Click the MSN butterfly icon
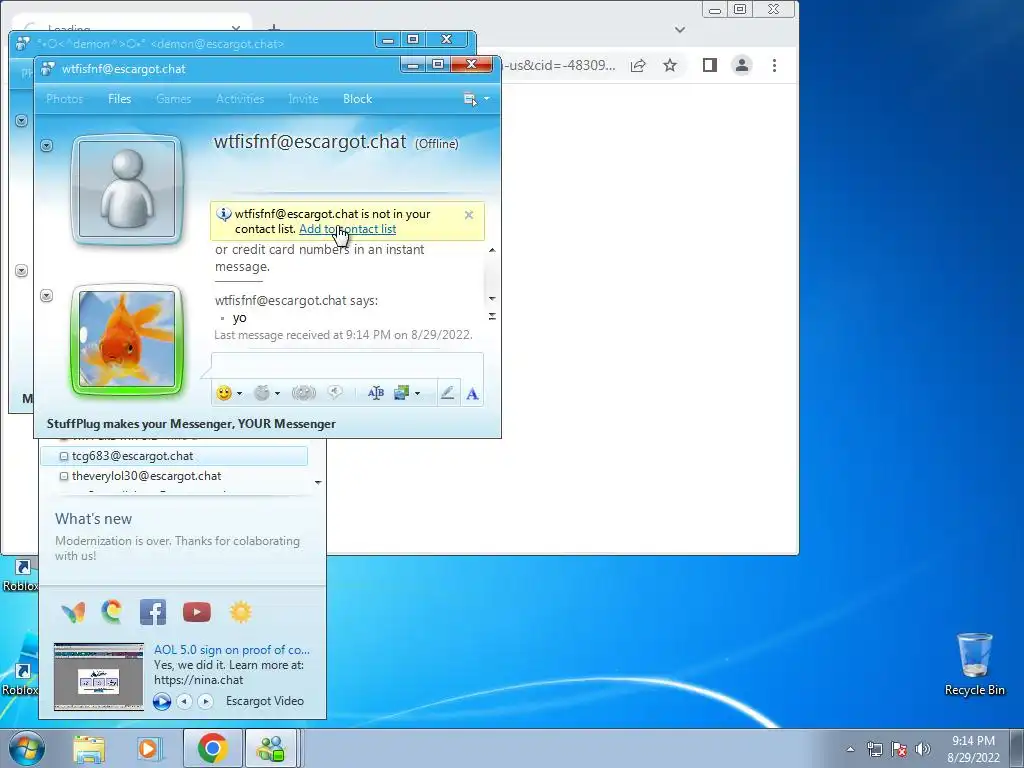Screen dimensions: 1024x768 click(73, 612)
